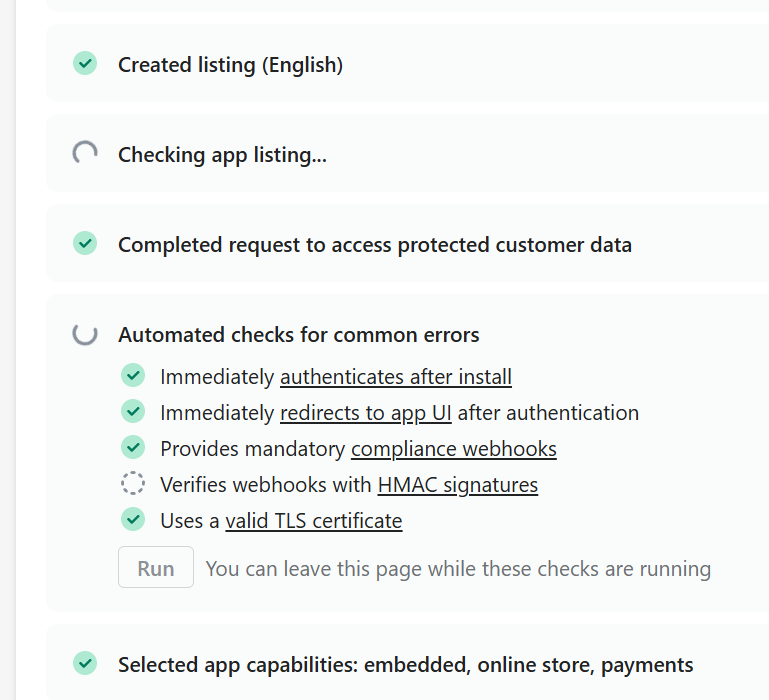The image size is (769, 700).
Task: Open the authenticates after install link
Action: [396, 377]
